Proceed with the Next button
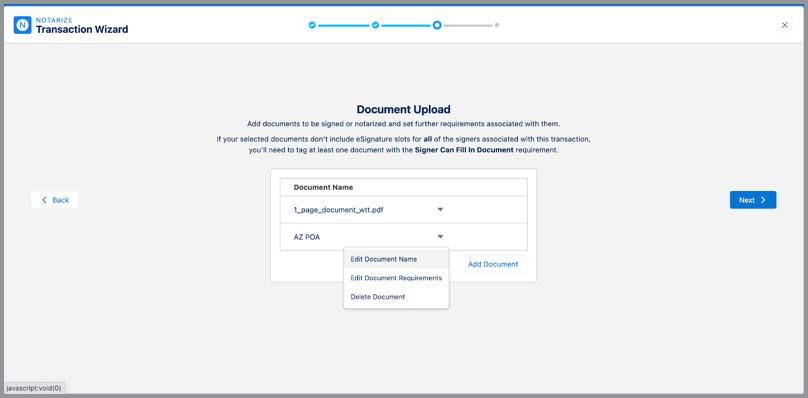Viewport: 808px width, 398px height. [753, 200]
